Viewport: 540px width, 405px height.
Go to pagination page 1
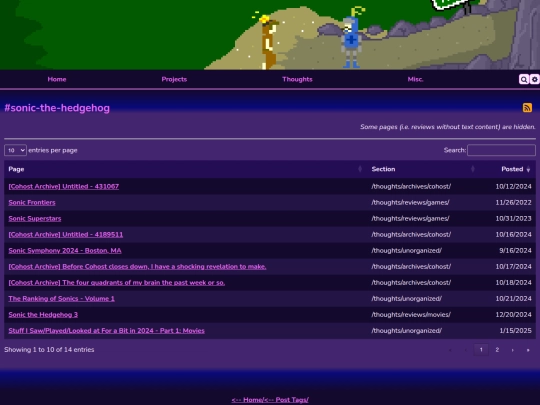[x=481, y=350]
